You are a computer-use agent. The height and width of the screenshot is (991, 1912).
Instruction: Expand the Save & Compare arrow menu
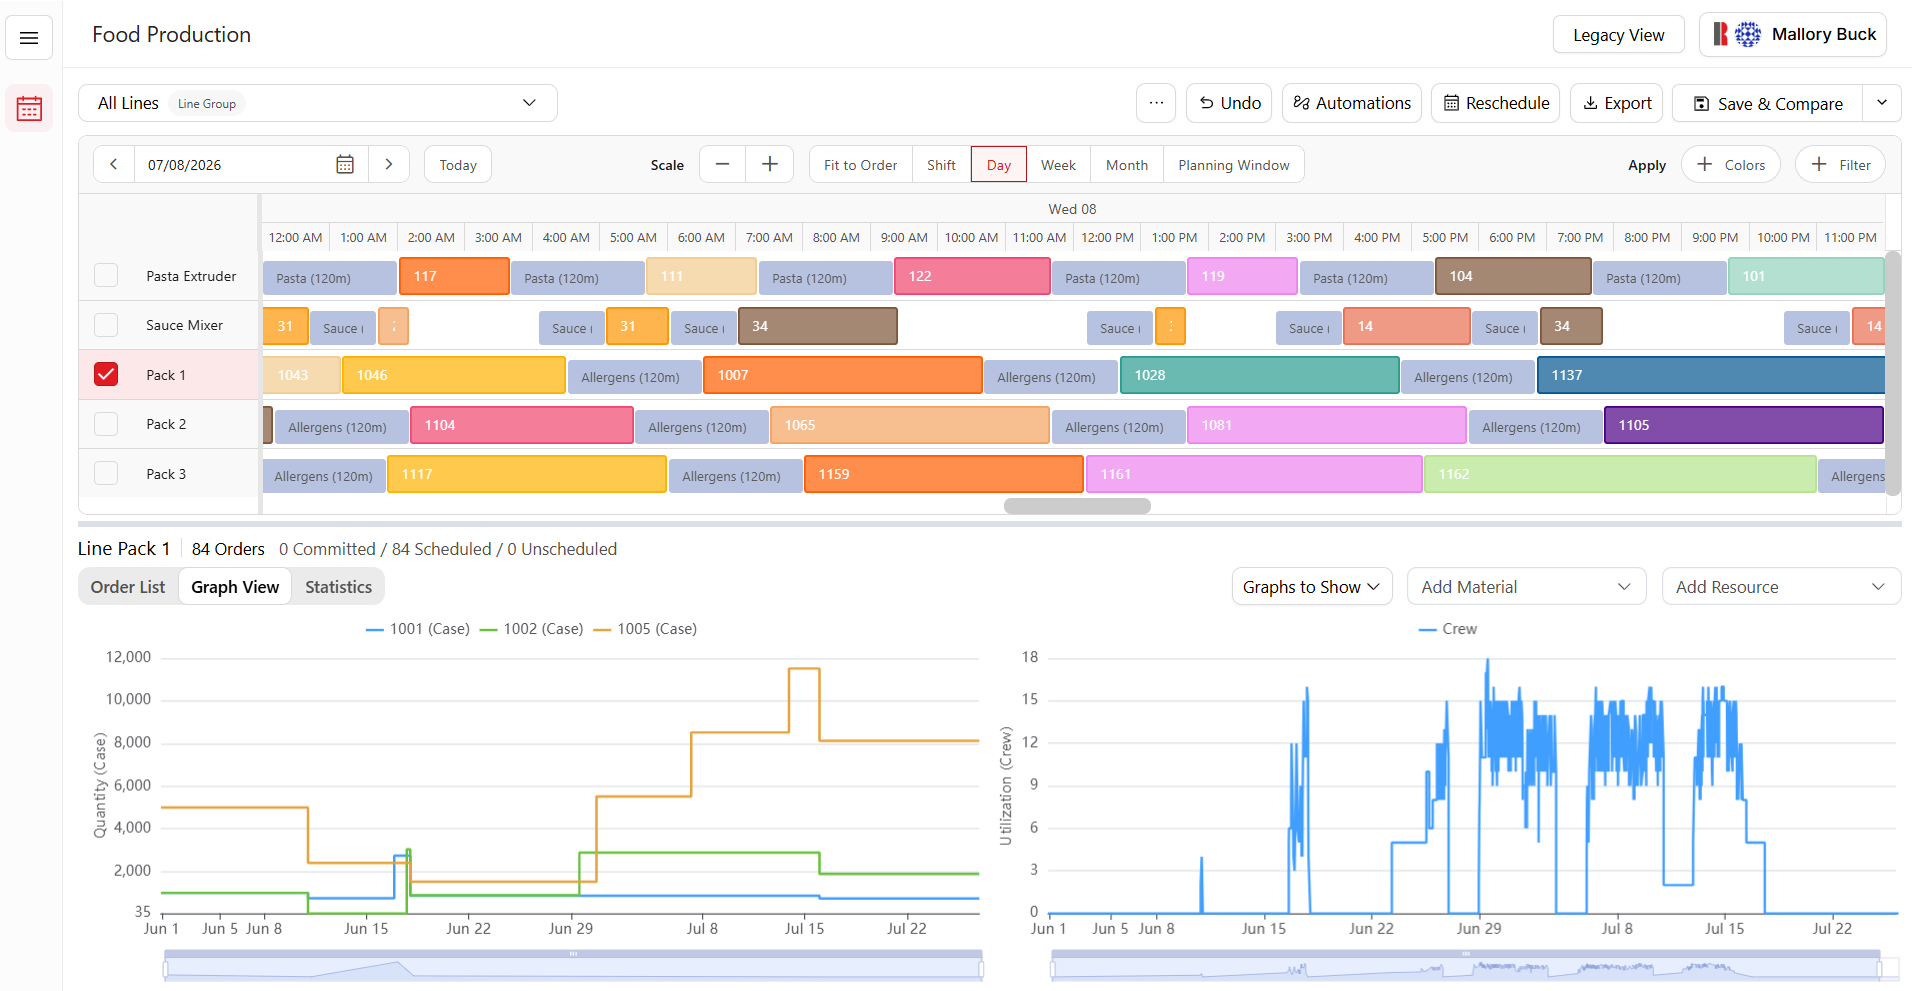point(1882,103)
